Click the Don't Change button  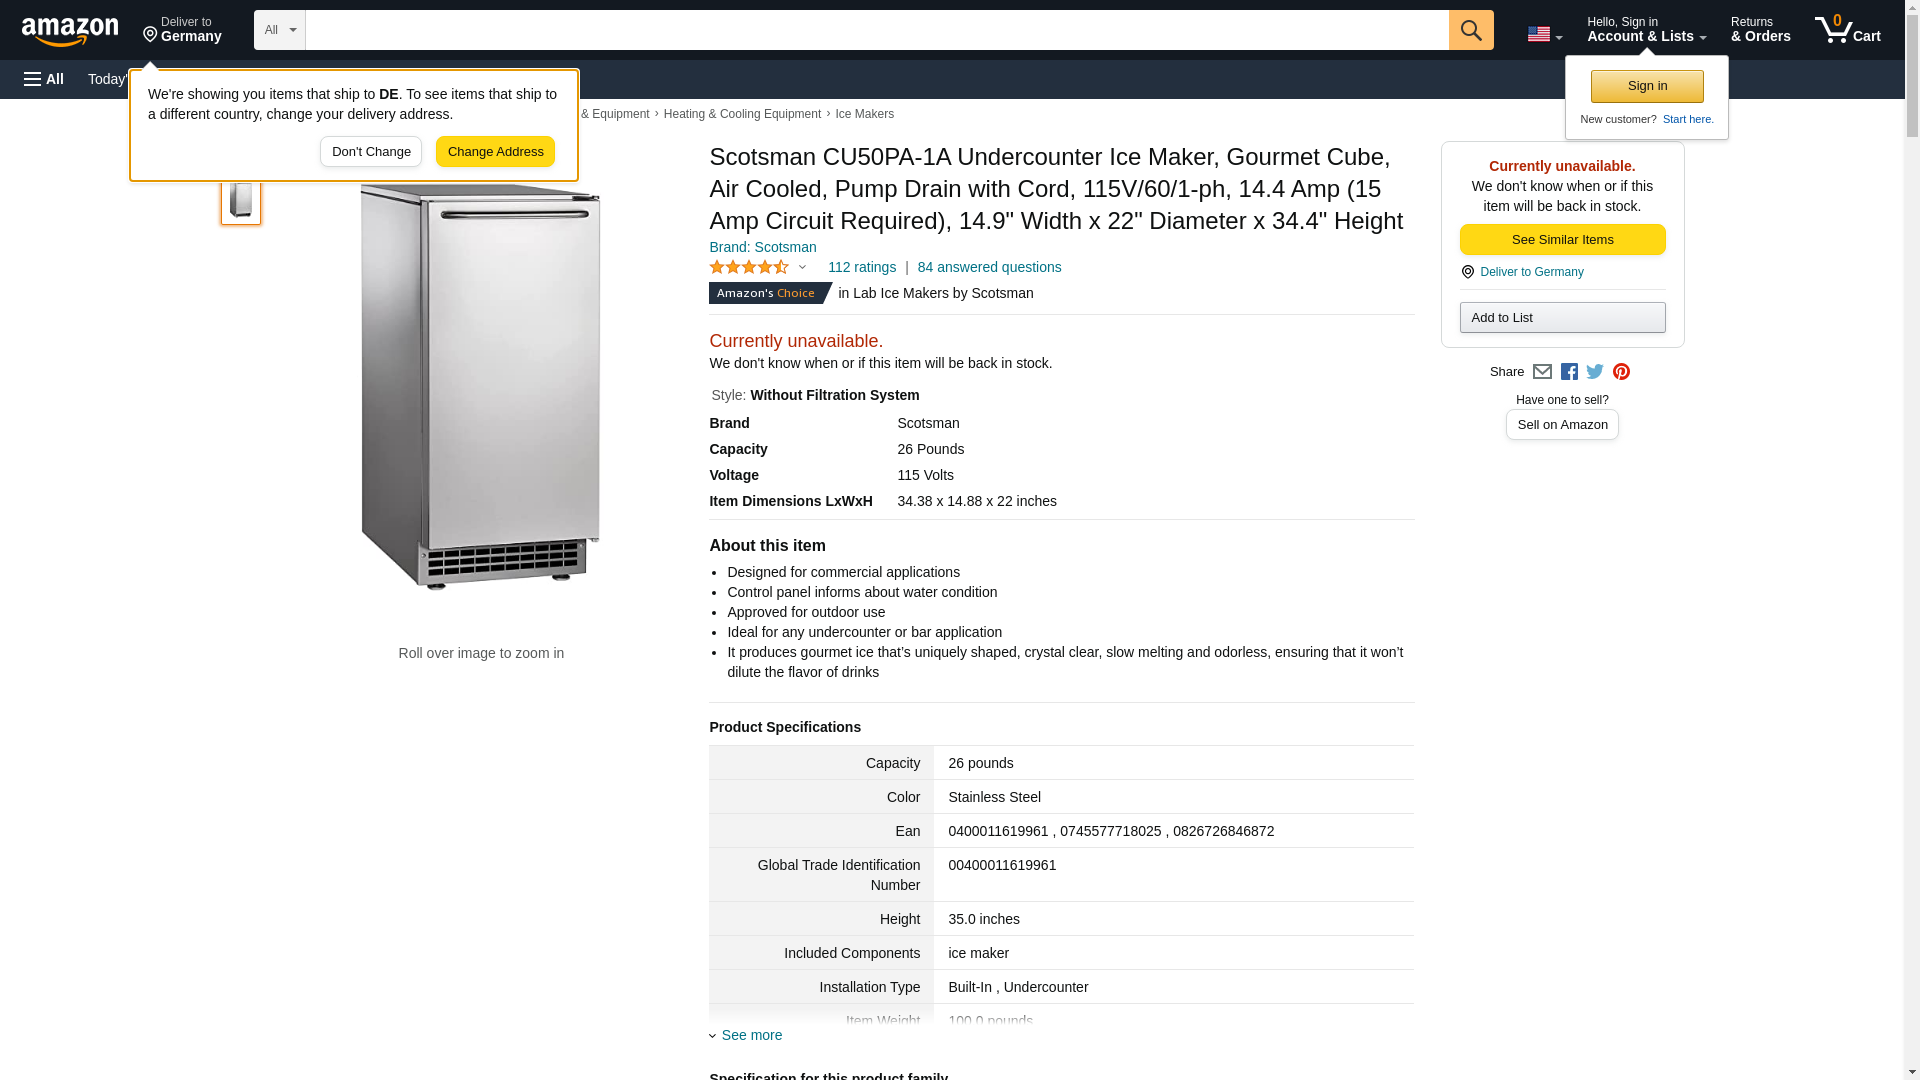[371, 152]
